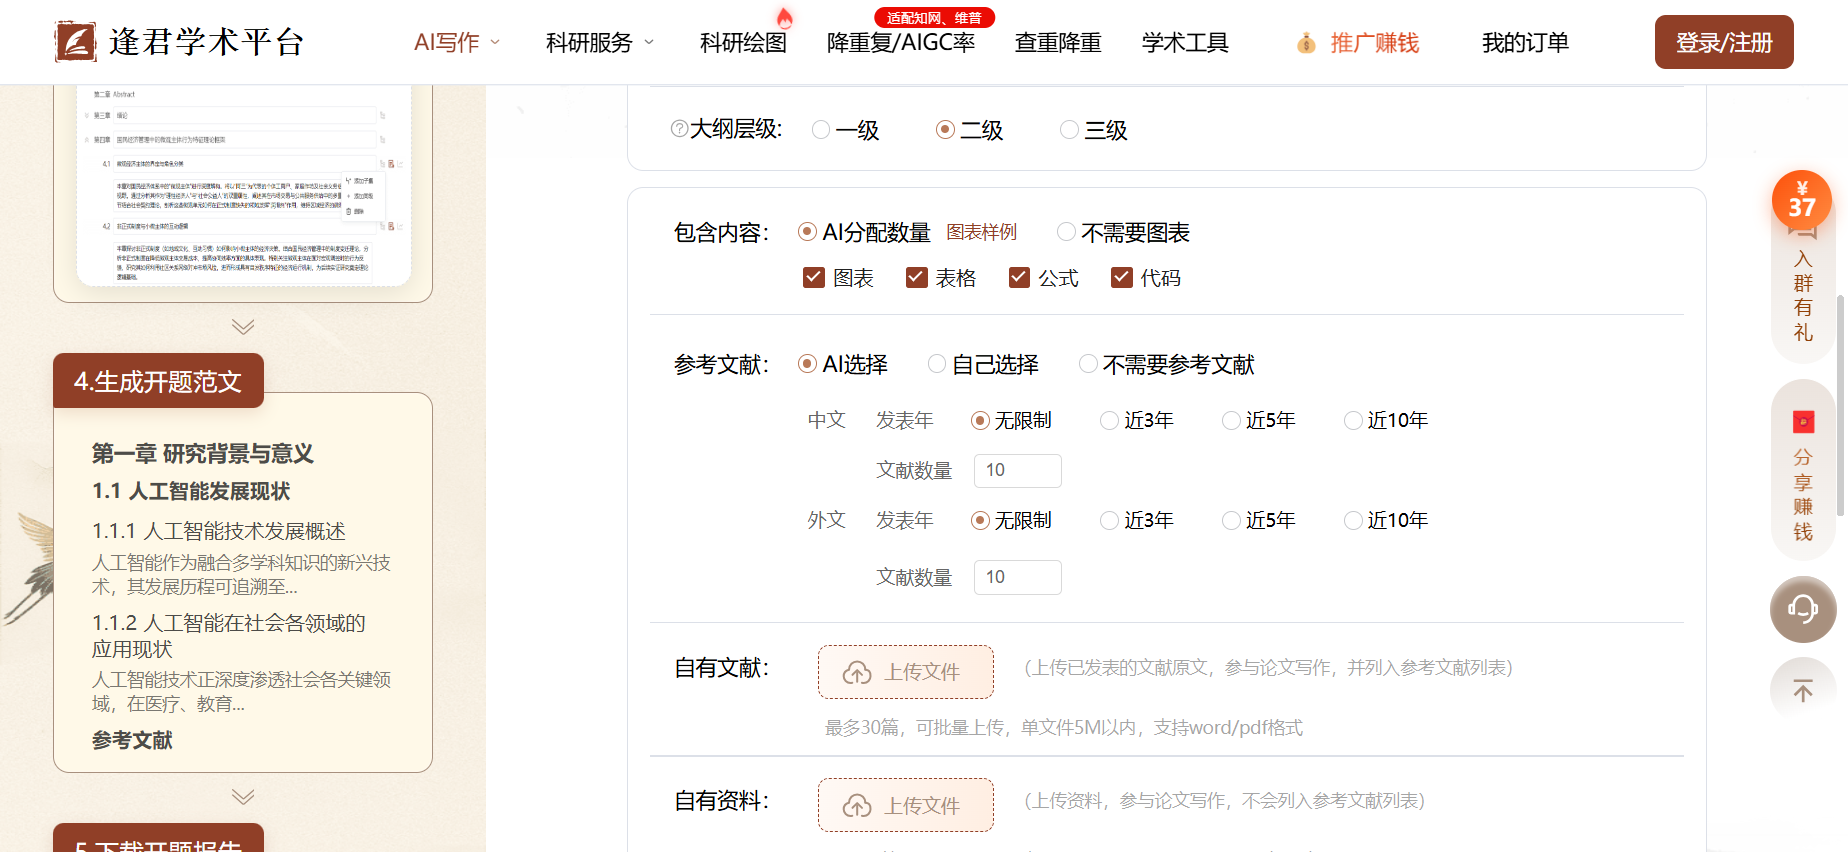Click the flame icon above 科研绘图
The width and height of the screenshot is (1848, 852).
(785, 17)
